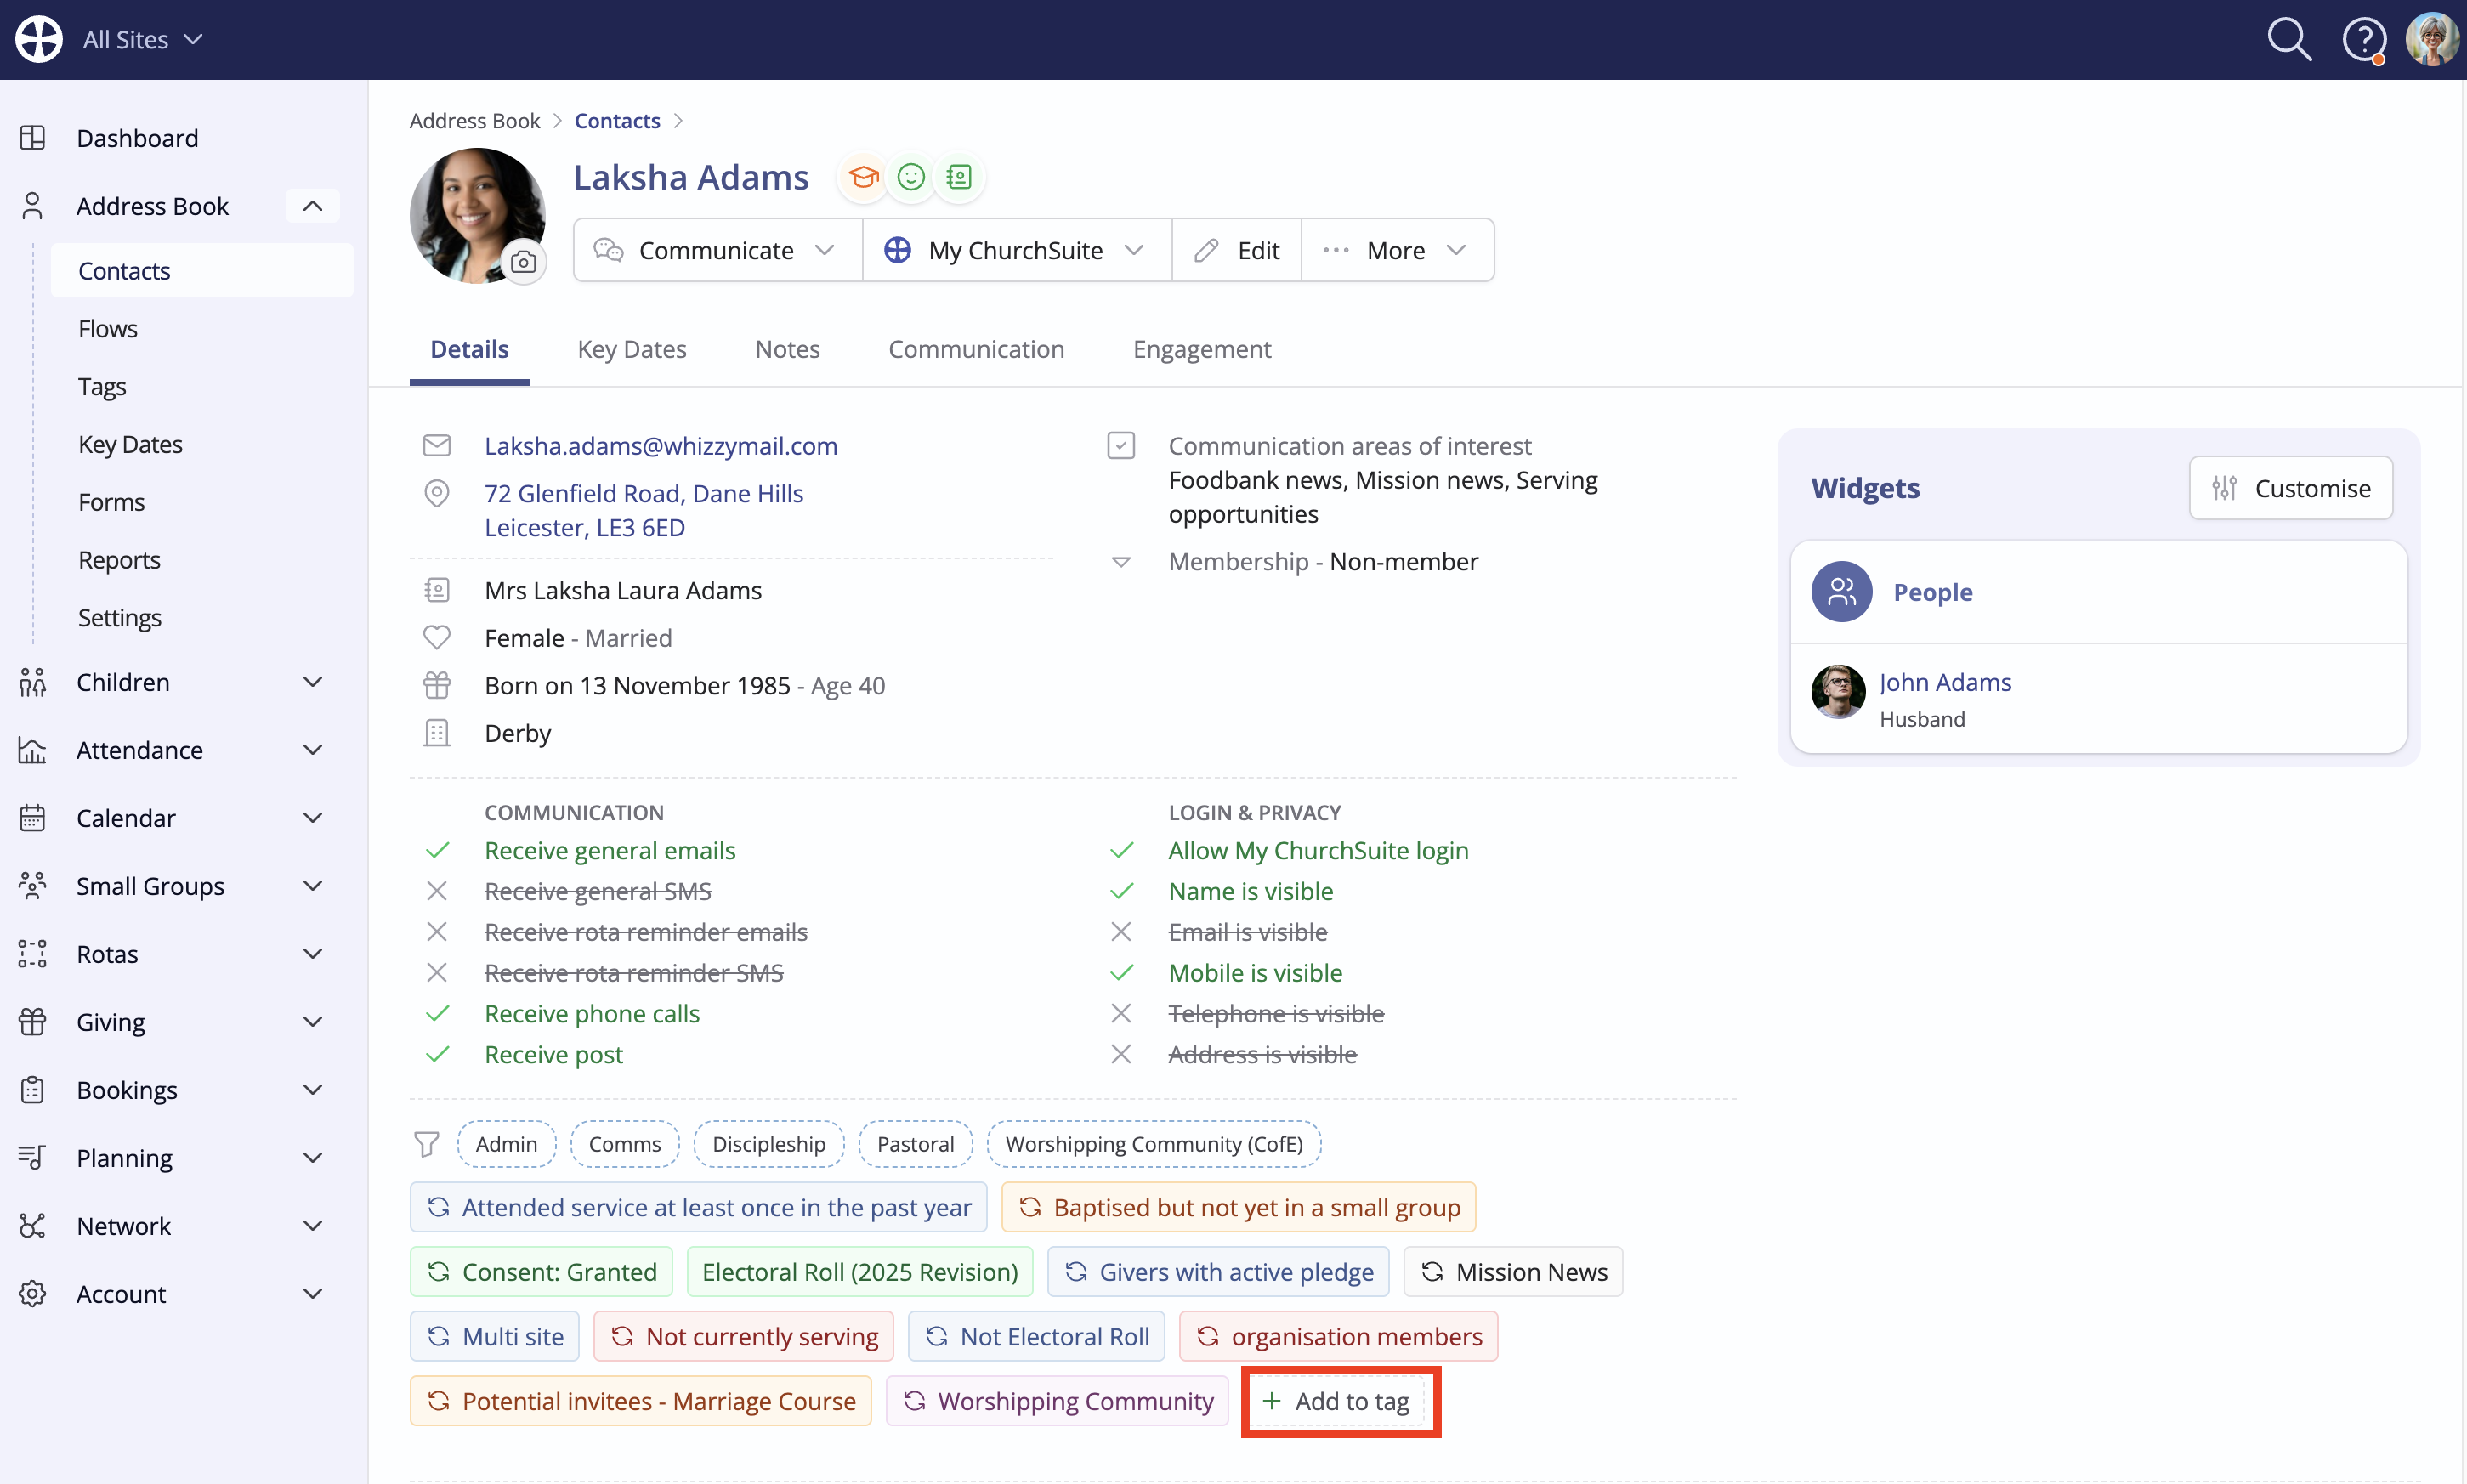Toggle Receive general SMS setting
2467x1484 pixels.
click(597, 892)
